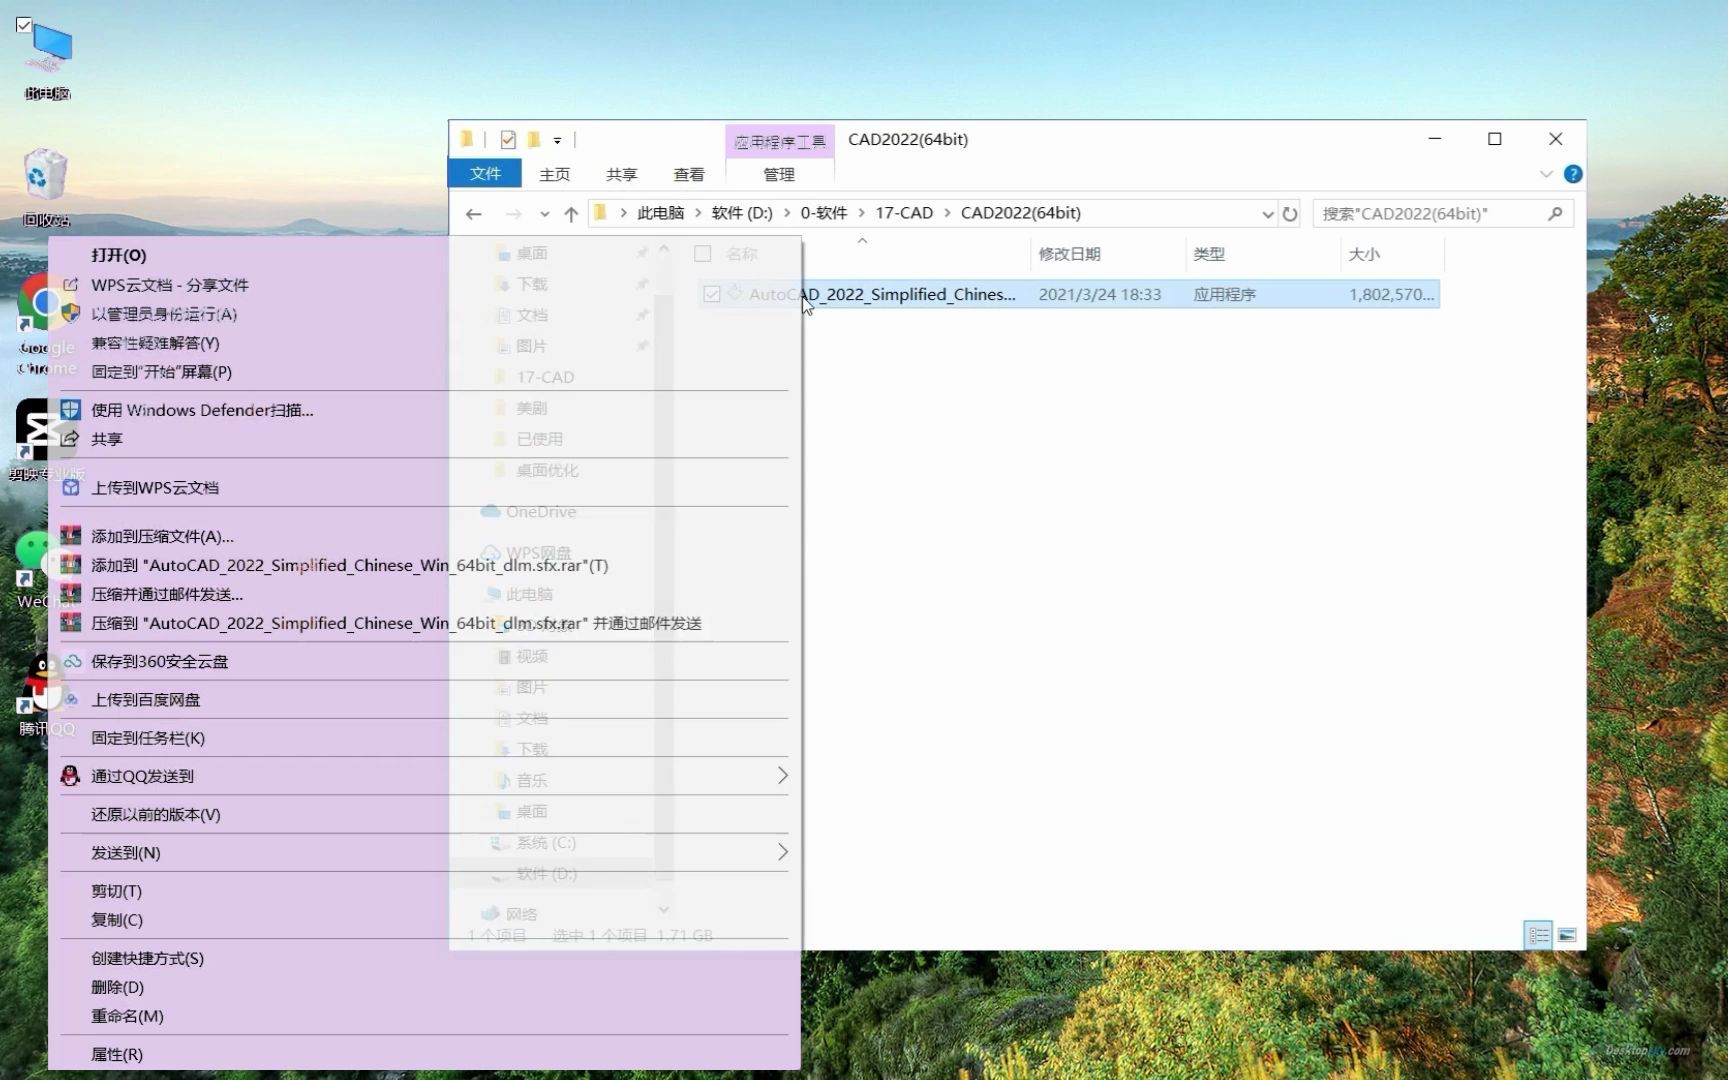The height and width of the screenshot is (1080, 1728).
Task: Choose 还原以前的版本(V)
Action: [x=156, y=814]
